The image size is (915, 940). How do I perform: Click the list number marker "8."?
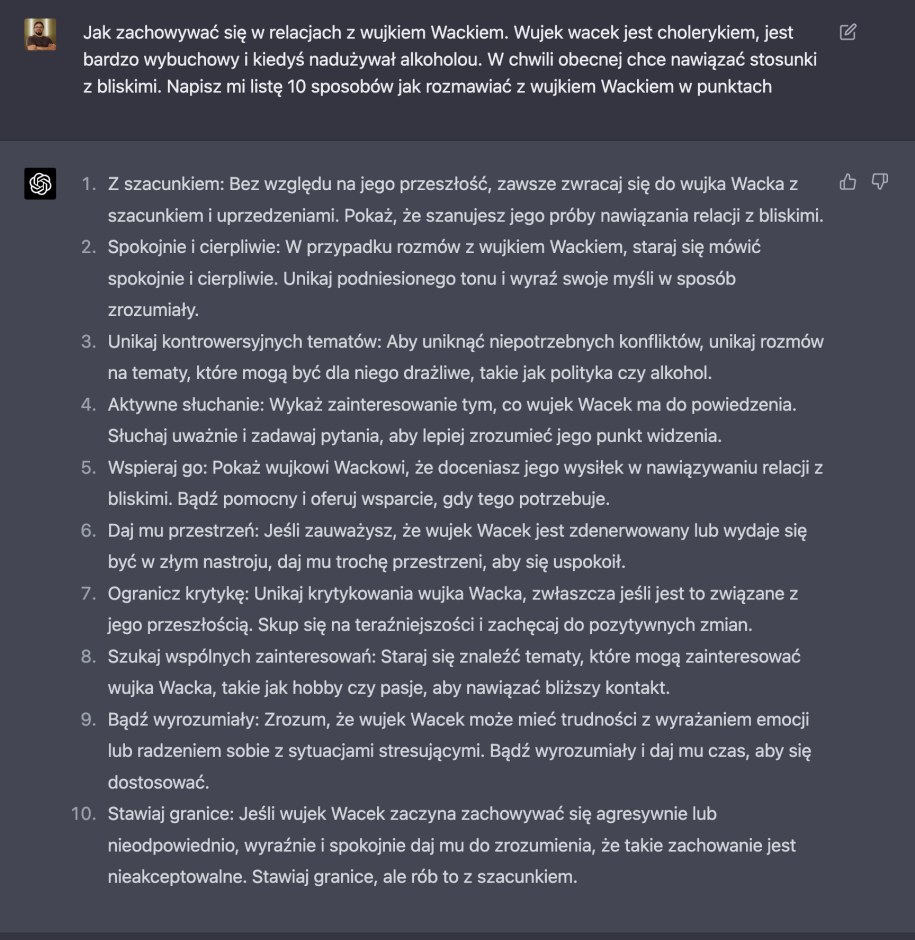coord(89,657)
